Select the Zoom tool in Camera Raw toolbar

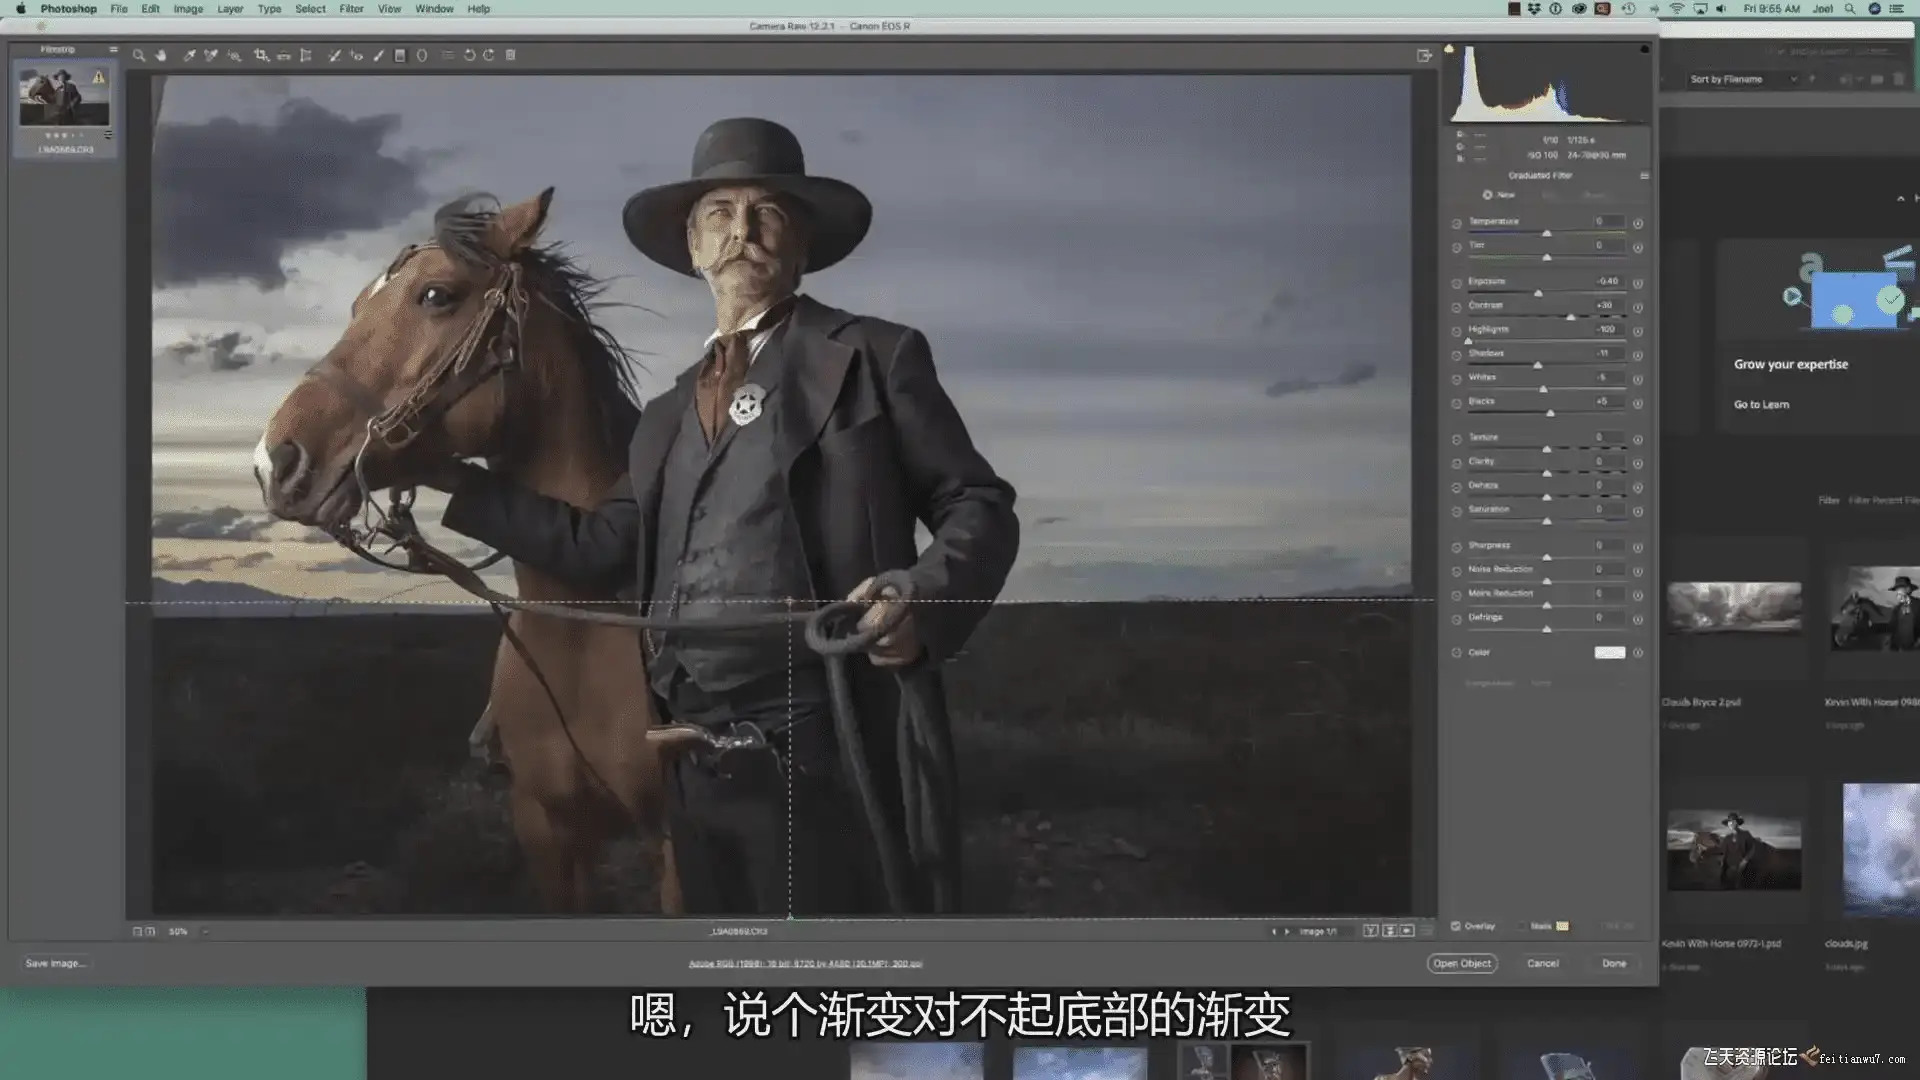coord(139,56)
